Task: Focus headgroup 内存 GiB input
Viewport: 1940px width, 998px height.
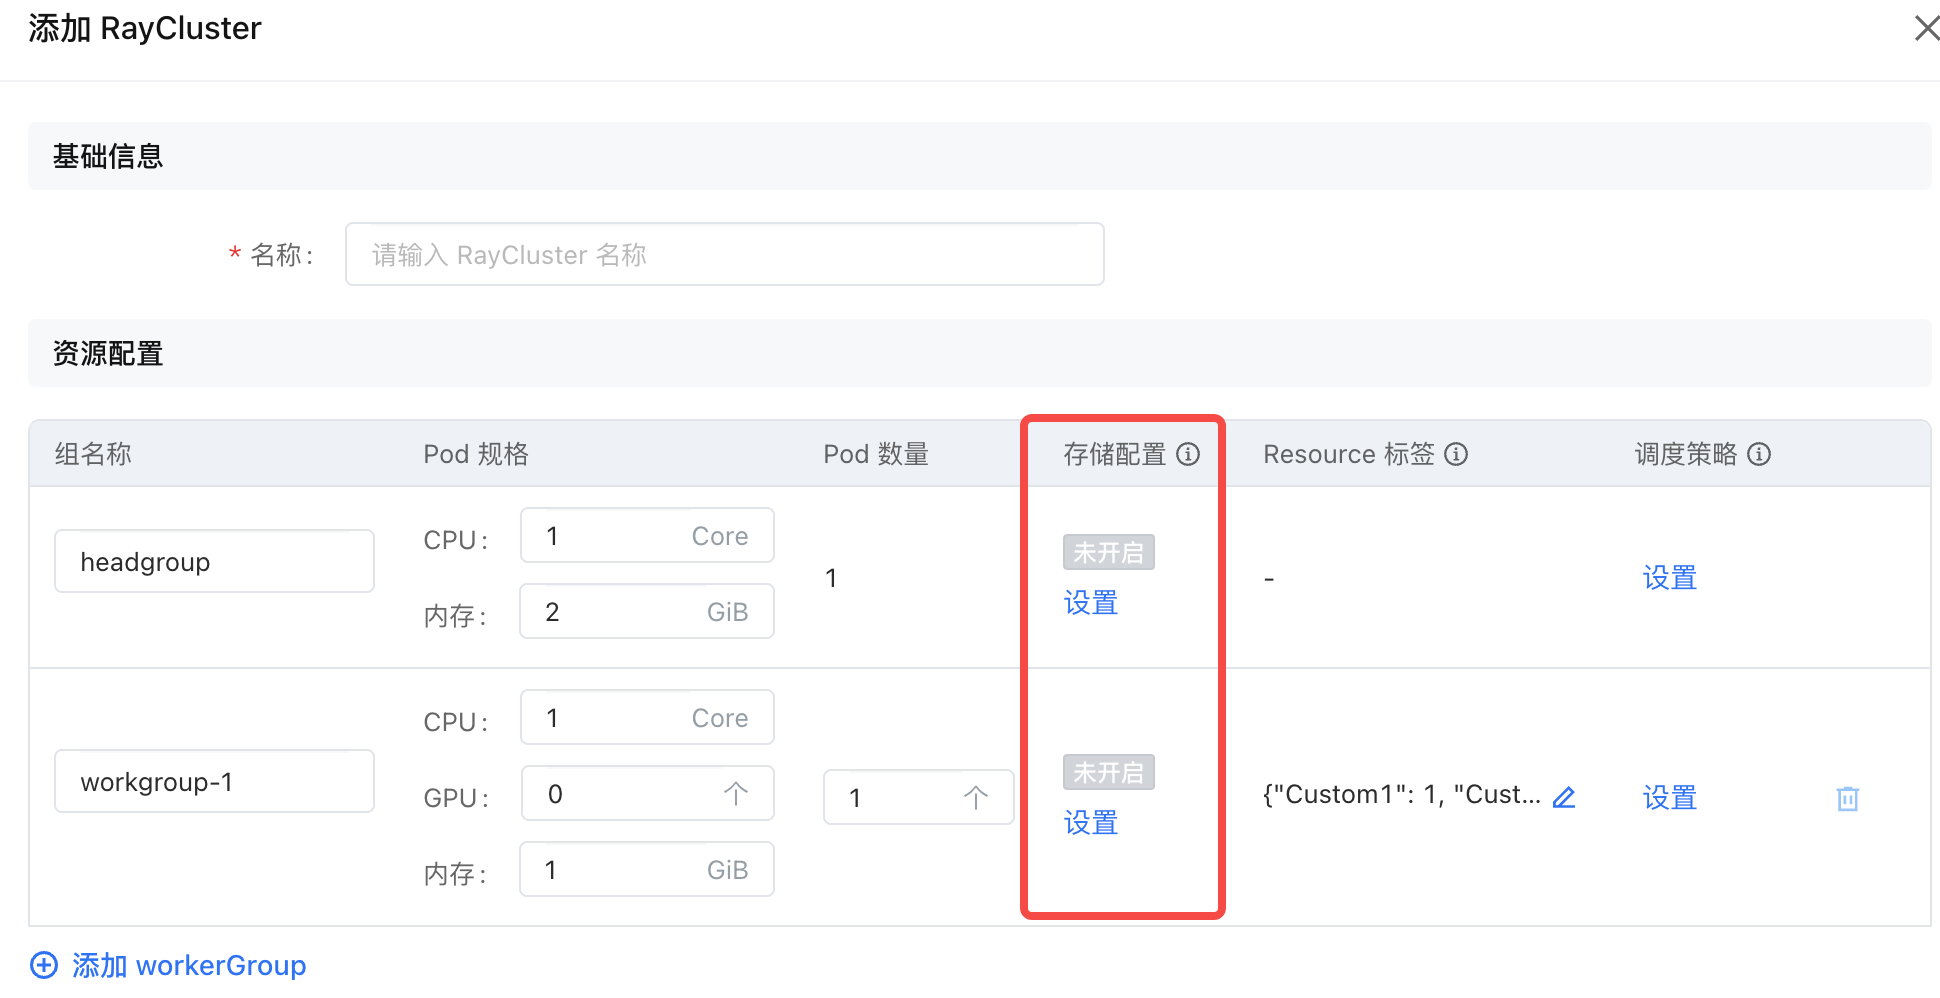Action: click(x=647, y=611)
